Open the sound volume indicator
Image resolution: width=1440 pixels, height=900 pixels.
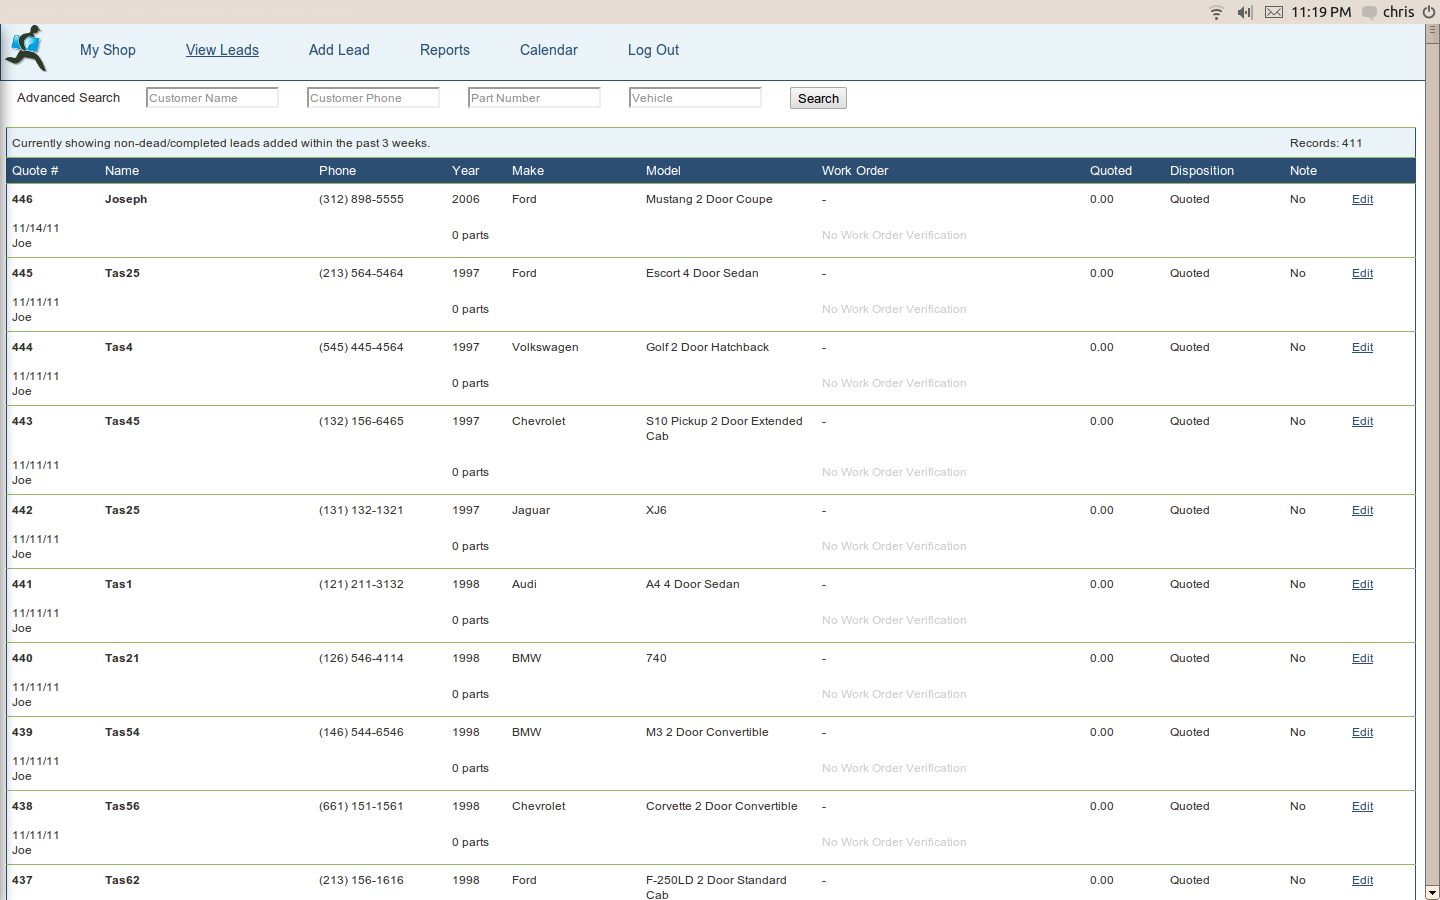click(1245, 12)
